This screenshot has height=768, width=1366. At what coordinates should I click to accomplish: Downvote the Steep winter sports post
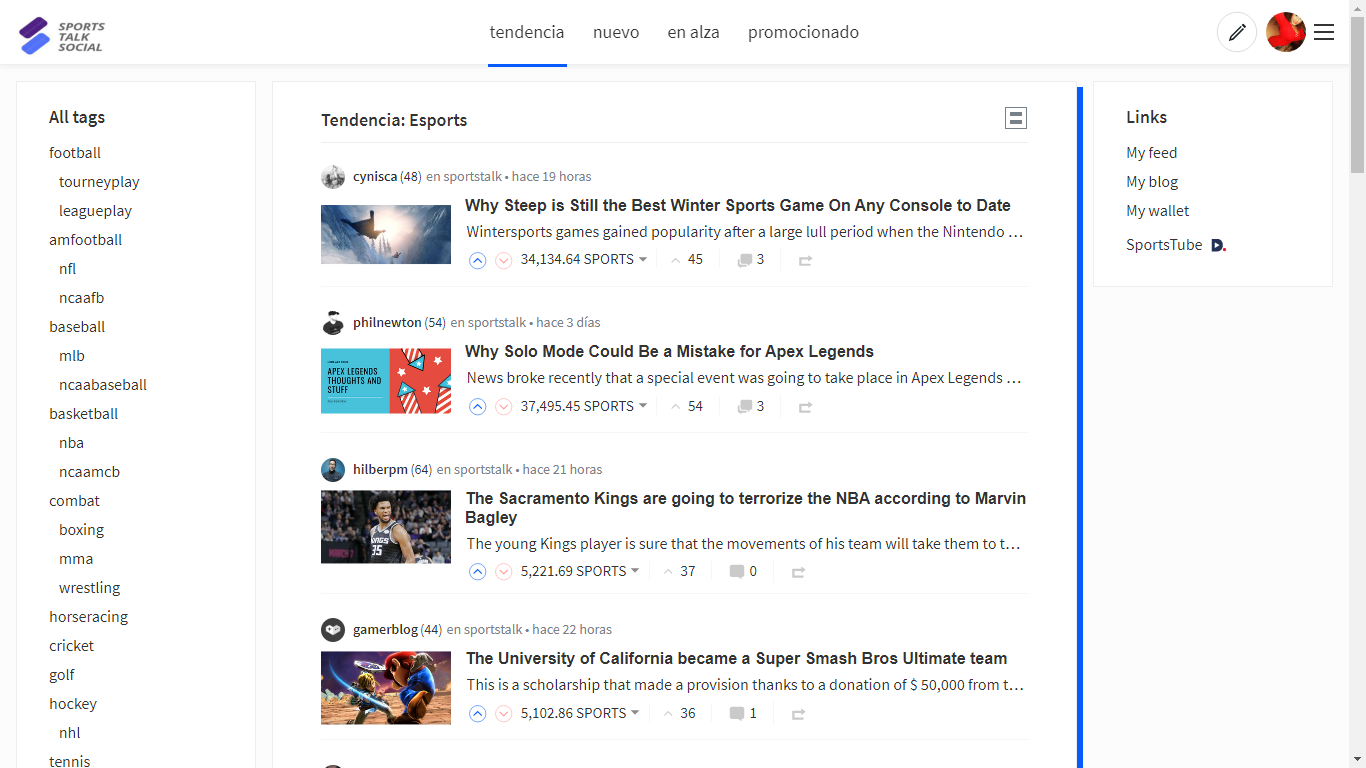coord(504,260)
